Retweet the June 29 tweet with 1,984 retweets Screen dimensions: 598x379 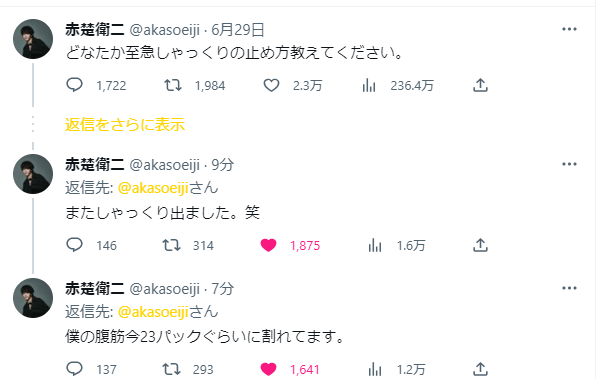coord(173,85)
